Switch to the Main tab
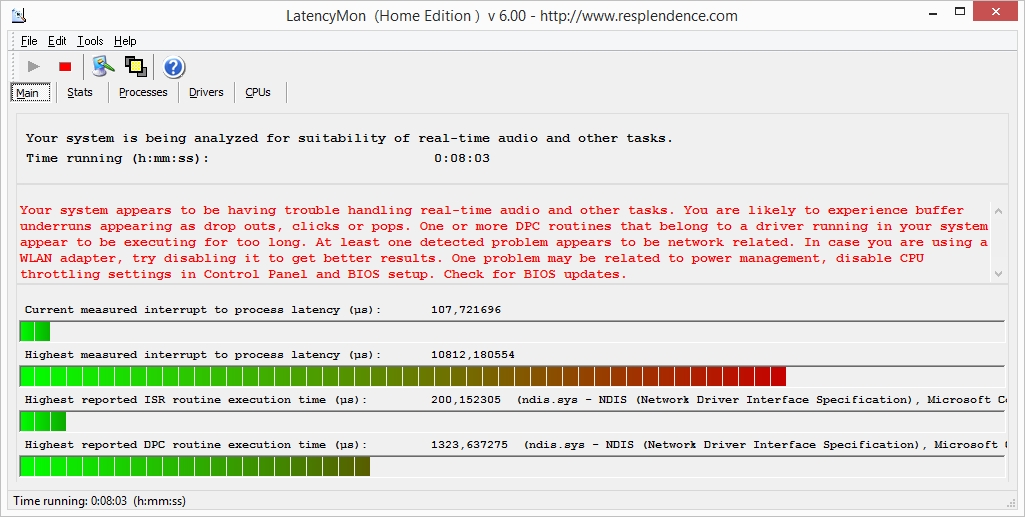The width and height of the screenshot is (1025, 517). pos(30,92)
